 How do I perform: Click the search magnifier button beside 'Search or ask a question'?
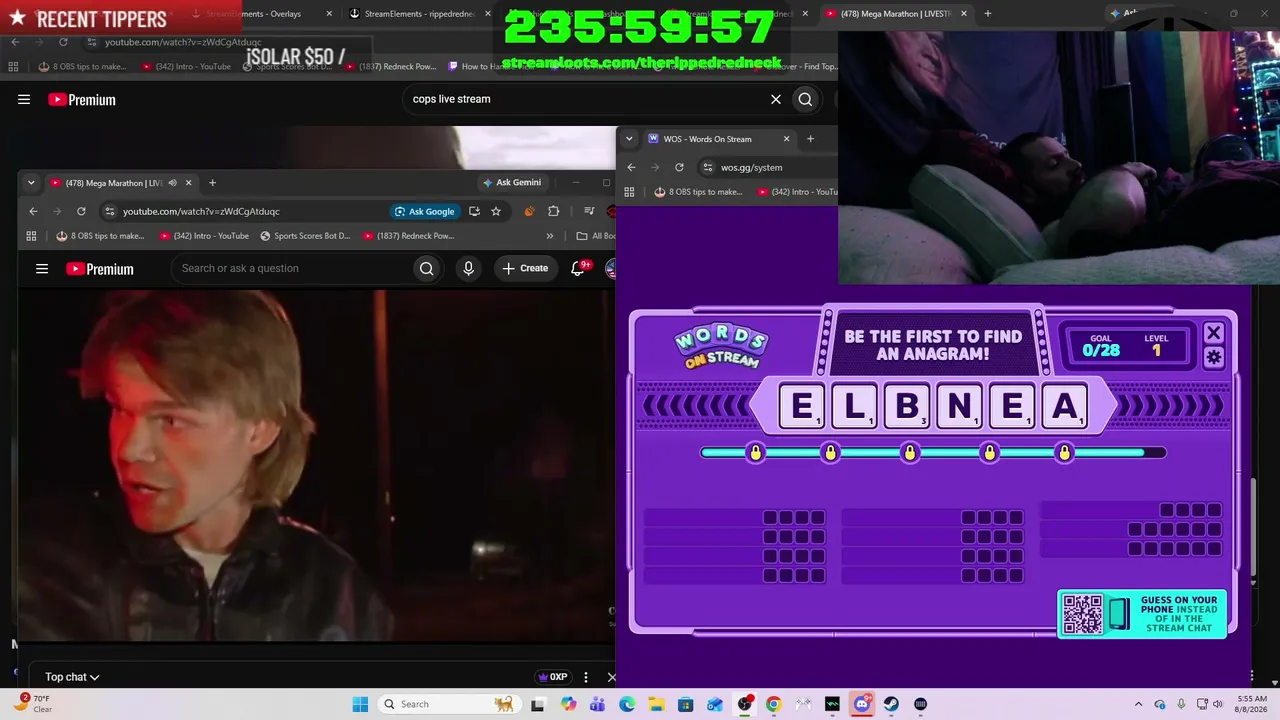pos(427,268)
